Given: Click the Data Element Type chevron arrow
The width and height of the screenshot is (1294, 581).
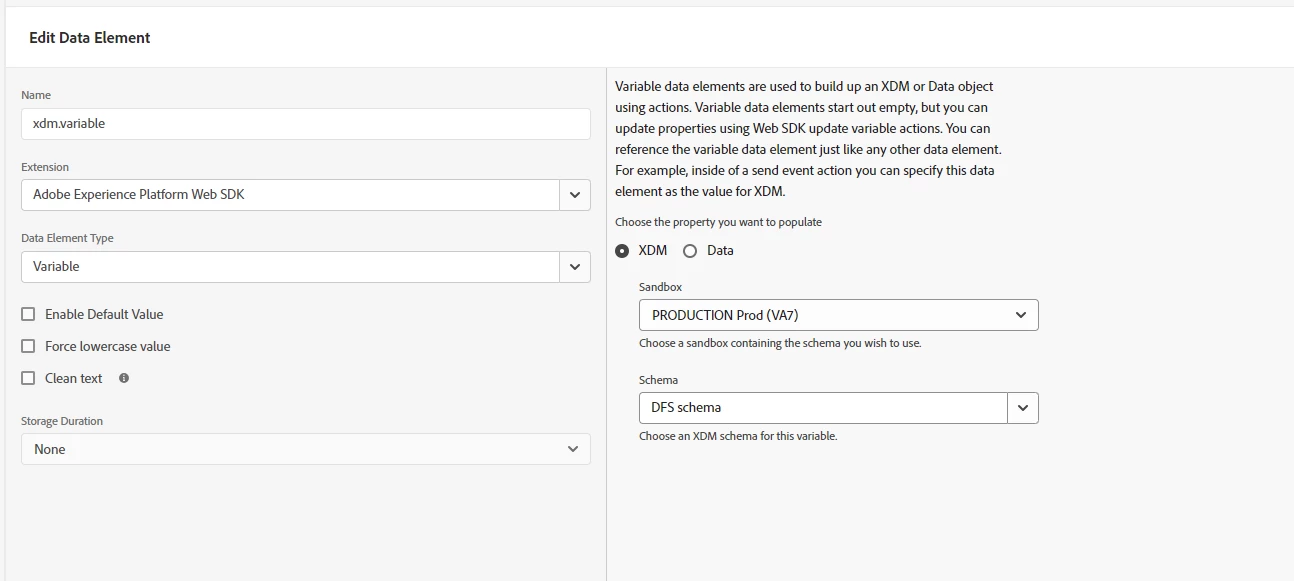Looking at the screenshot, I should click(574, 267).
